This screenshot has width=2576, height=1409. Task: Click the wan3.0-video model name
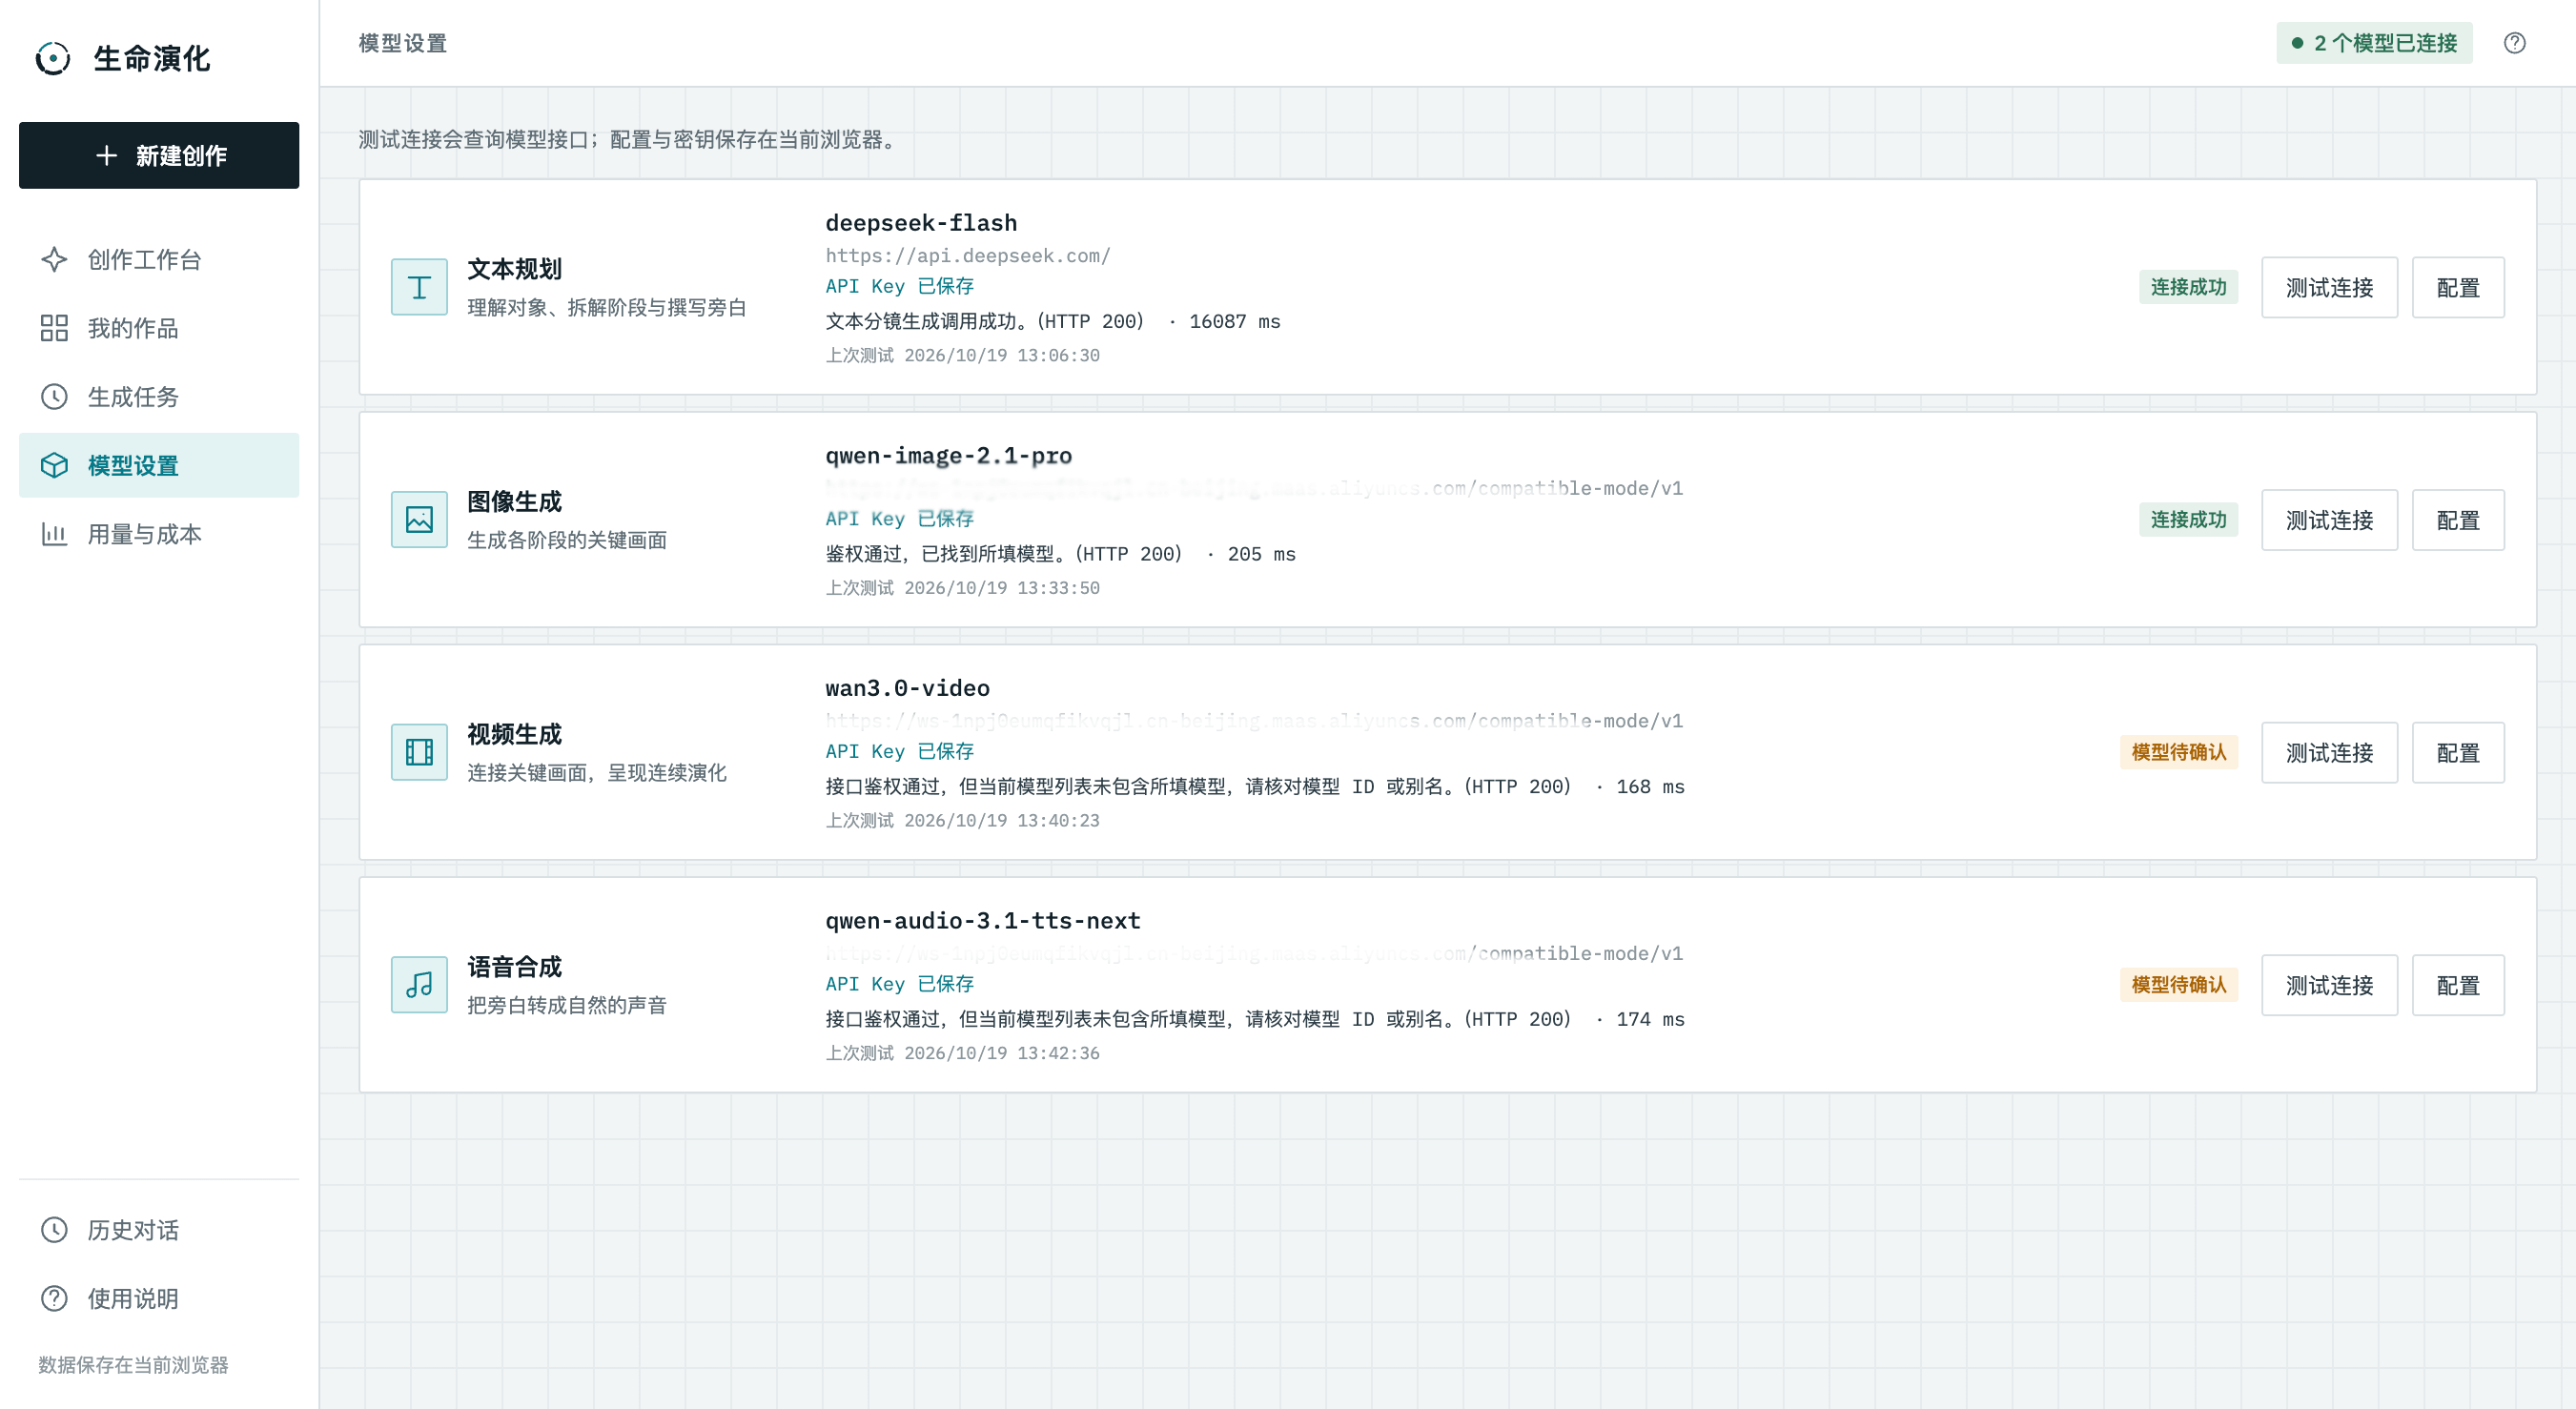pos(907,688)
